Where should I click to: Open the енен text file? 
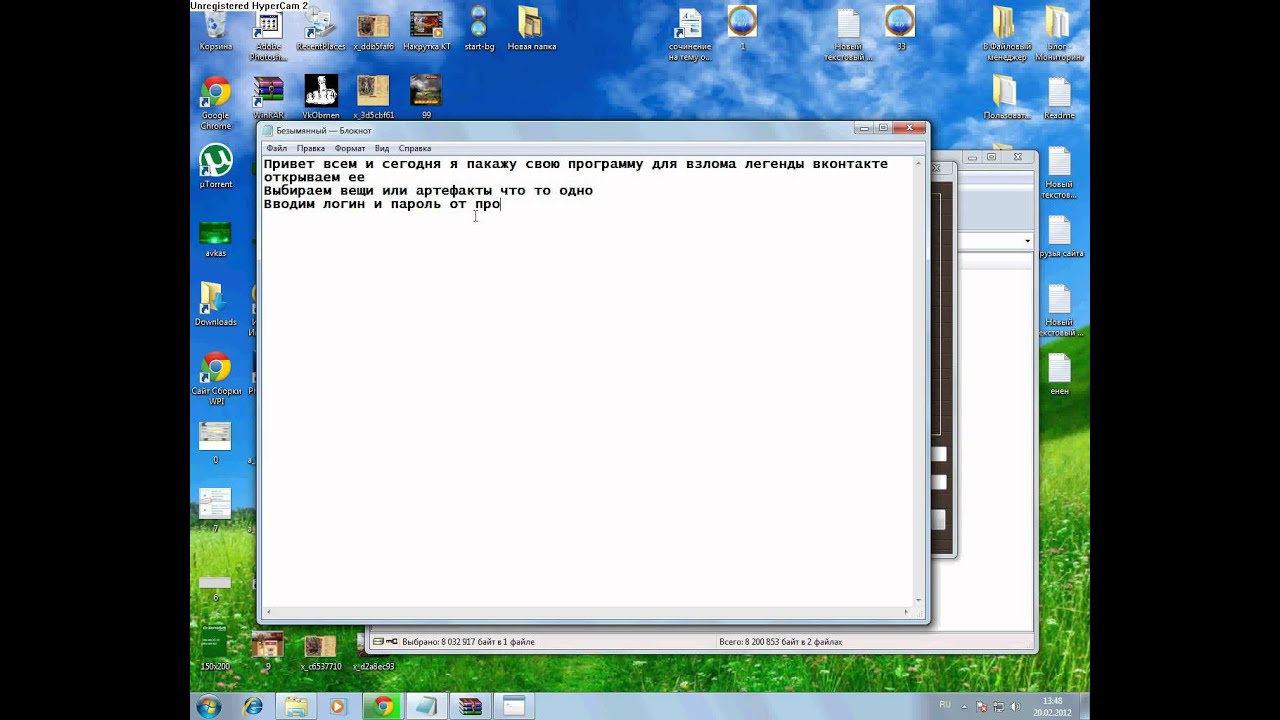(x=1059, y=374)
